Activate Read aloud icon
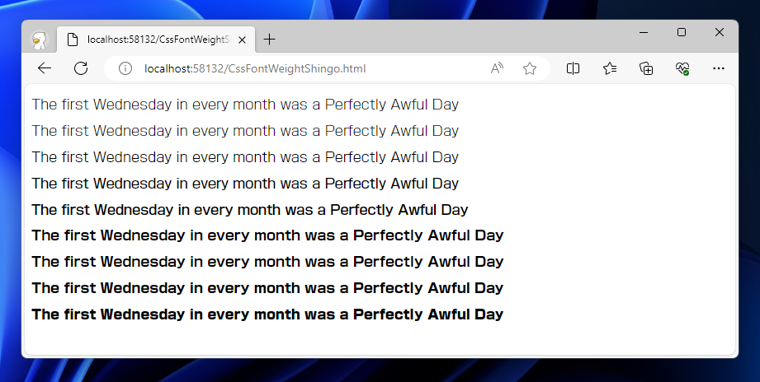The height and width of the screenshot is (382, 760). click(x=497, y=68)
